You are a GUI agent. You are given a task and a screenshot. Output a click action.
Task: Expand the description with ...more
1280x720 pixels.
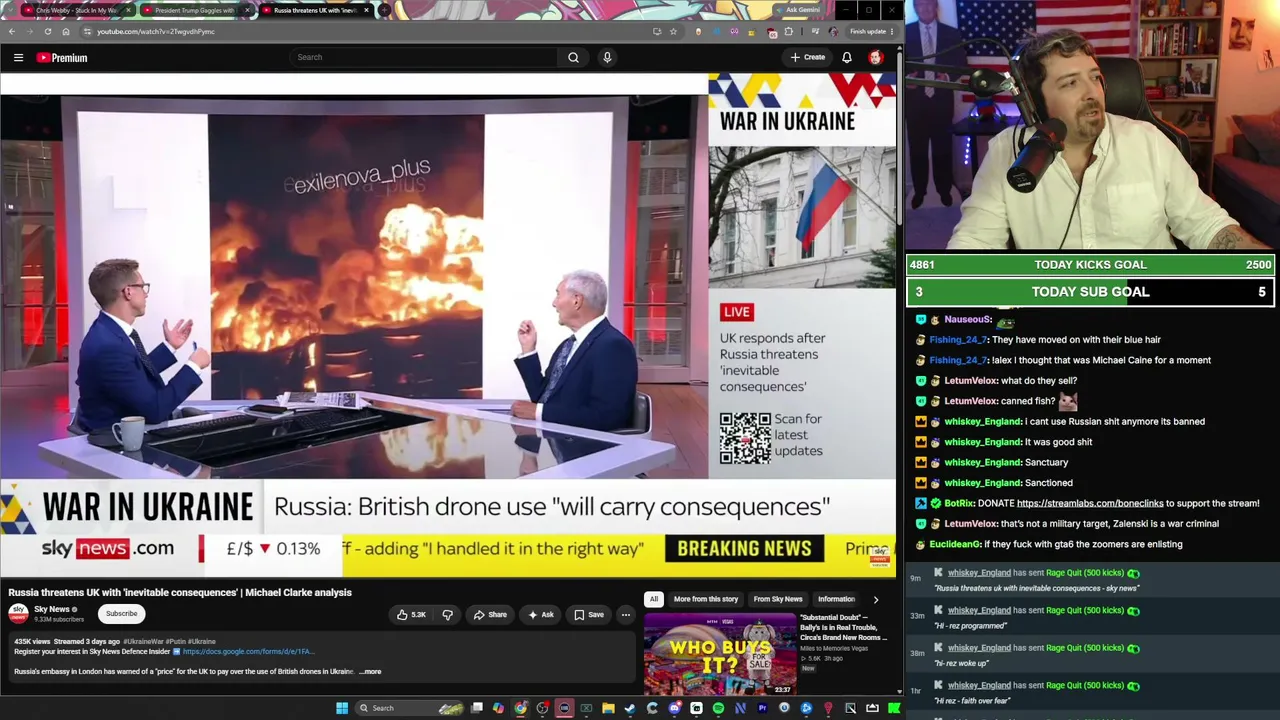point(370,672)
